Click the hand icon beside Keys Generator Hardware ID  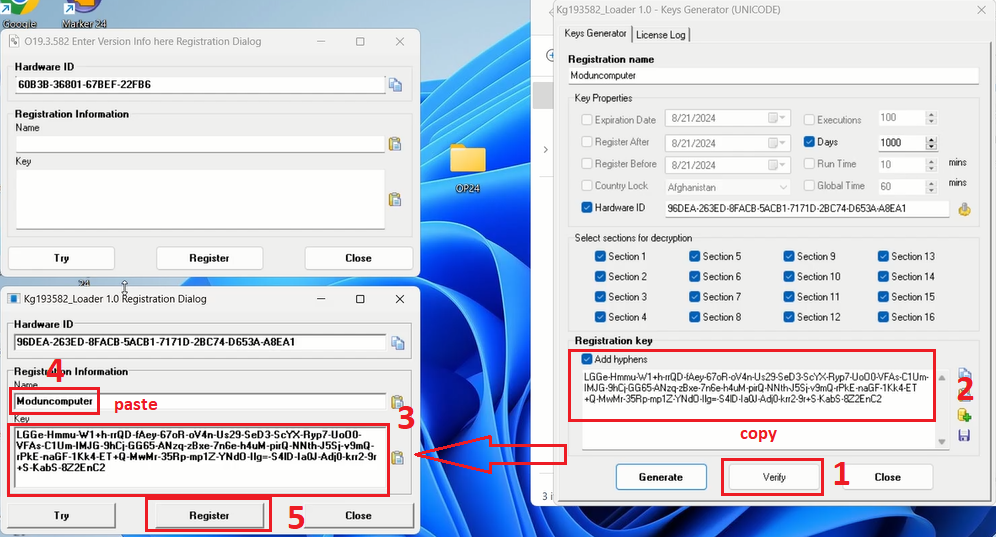click(x=964, y=209)
